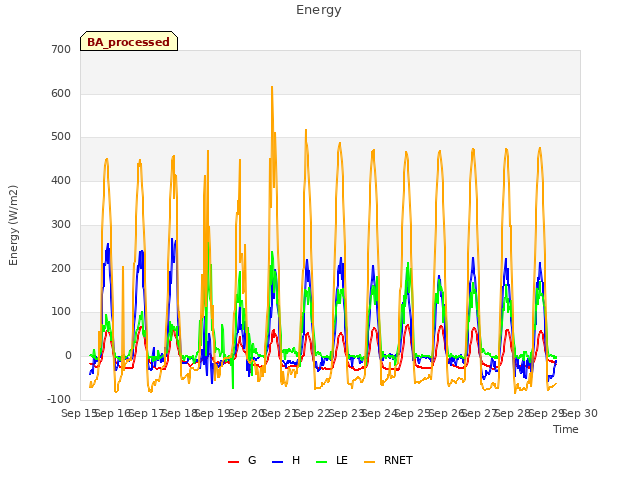Click the blue H legend swatch
The image size is (640, 480).
(278, 462)
